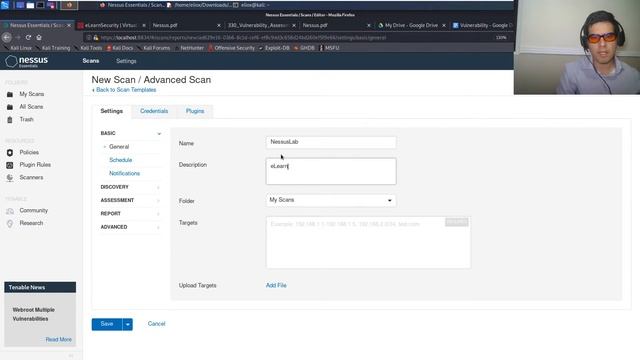Click the Policies shield icon
Viewport: 640px width, 360px height.
[10, 152]
